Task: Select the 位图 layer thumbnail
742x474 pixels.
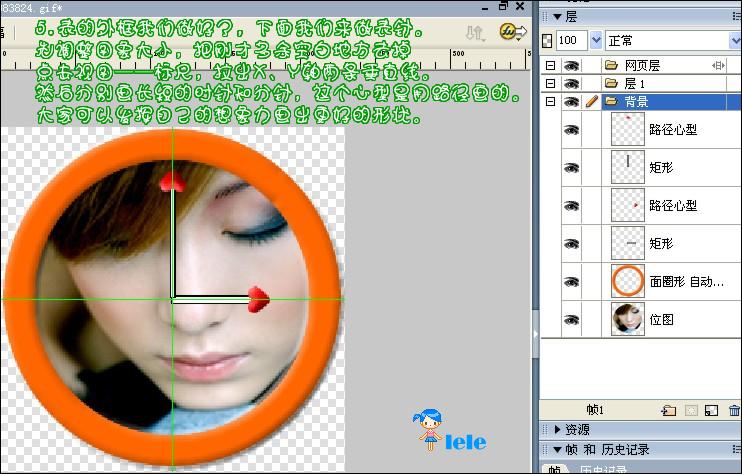Action: (x=628, y=319)
